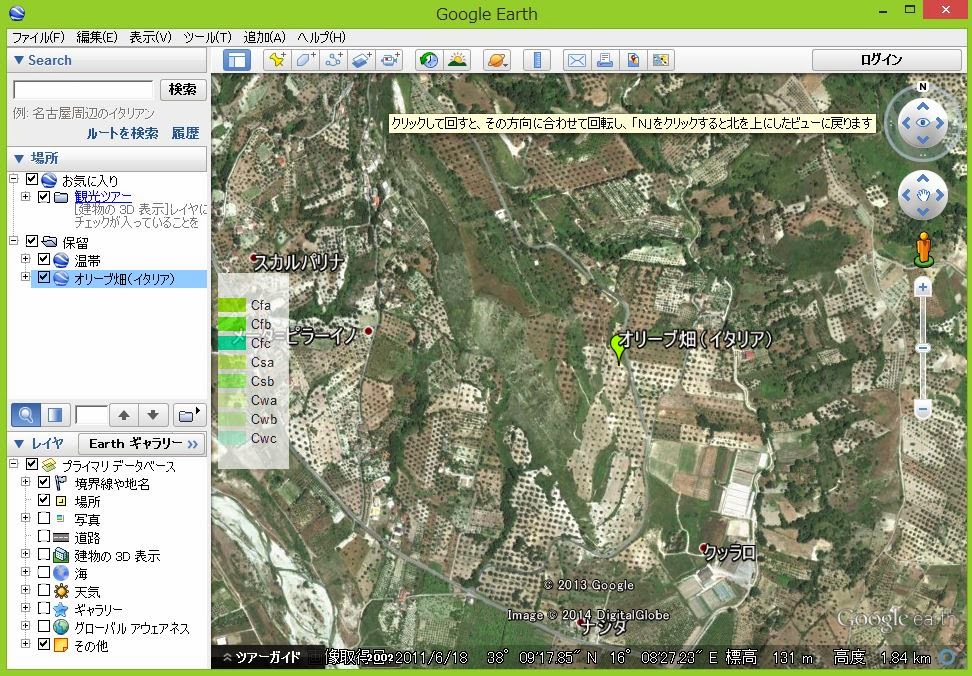The width and height of the screenshot is (972, 676).
Task: Open the 編集(E) menu
Action: click(97, 37)
